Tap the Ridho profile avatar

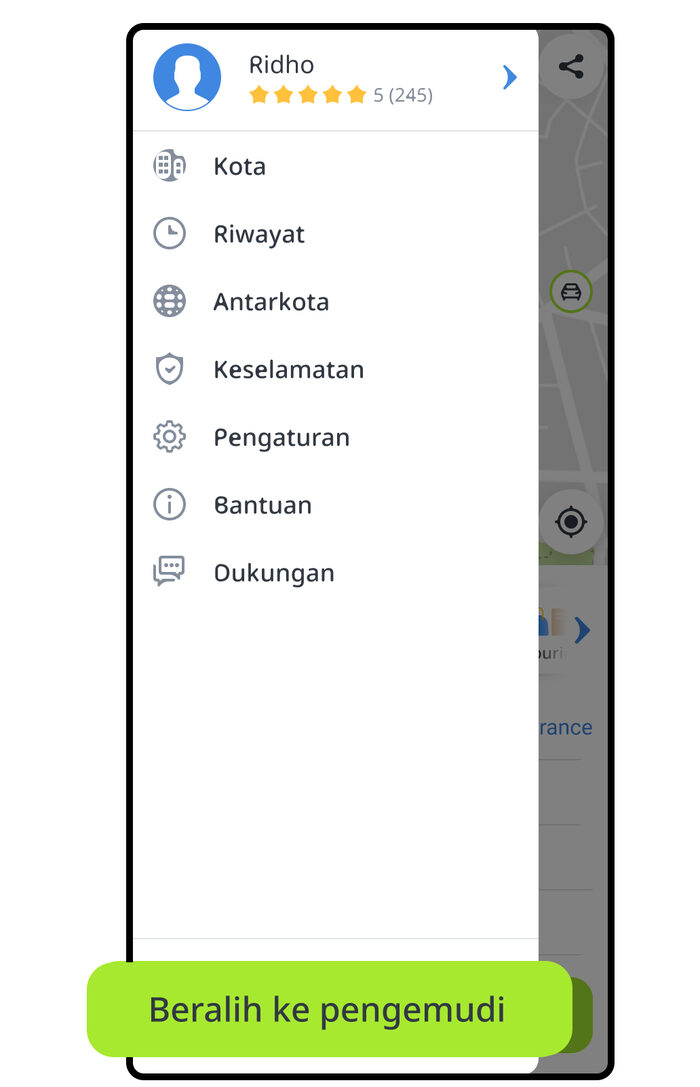pyautogui.click(x=187, y=77)
